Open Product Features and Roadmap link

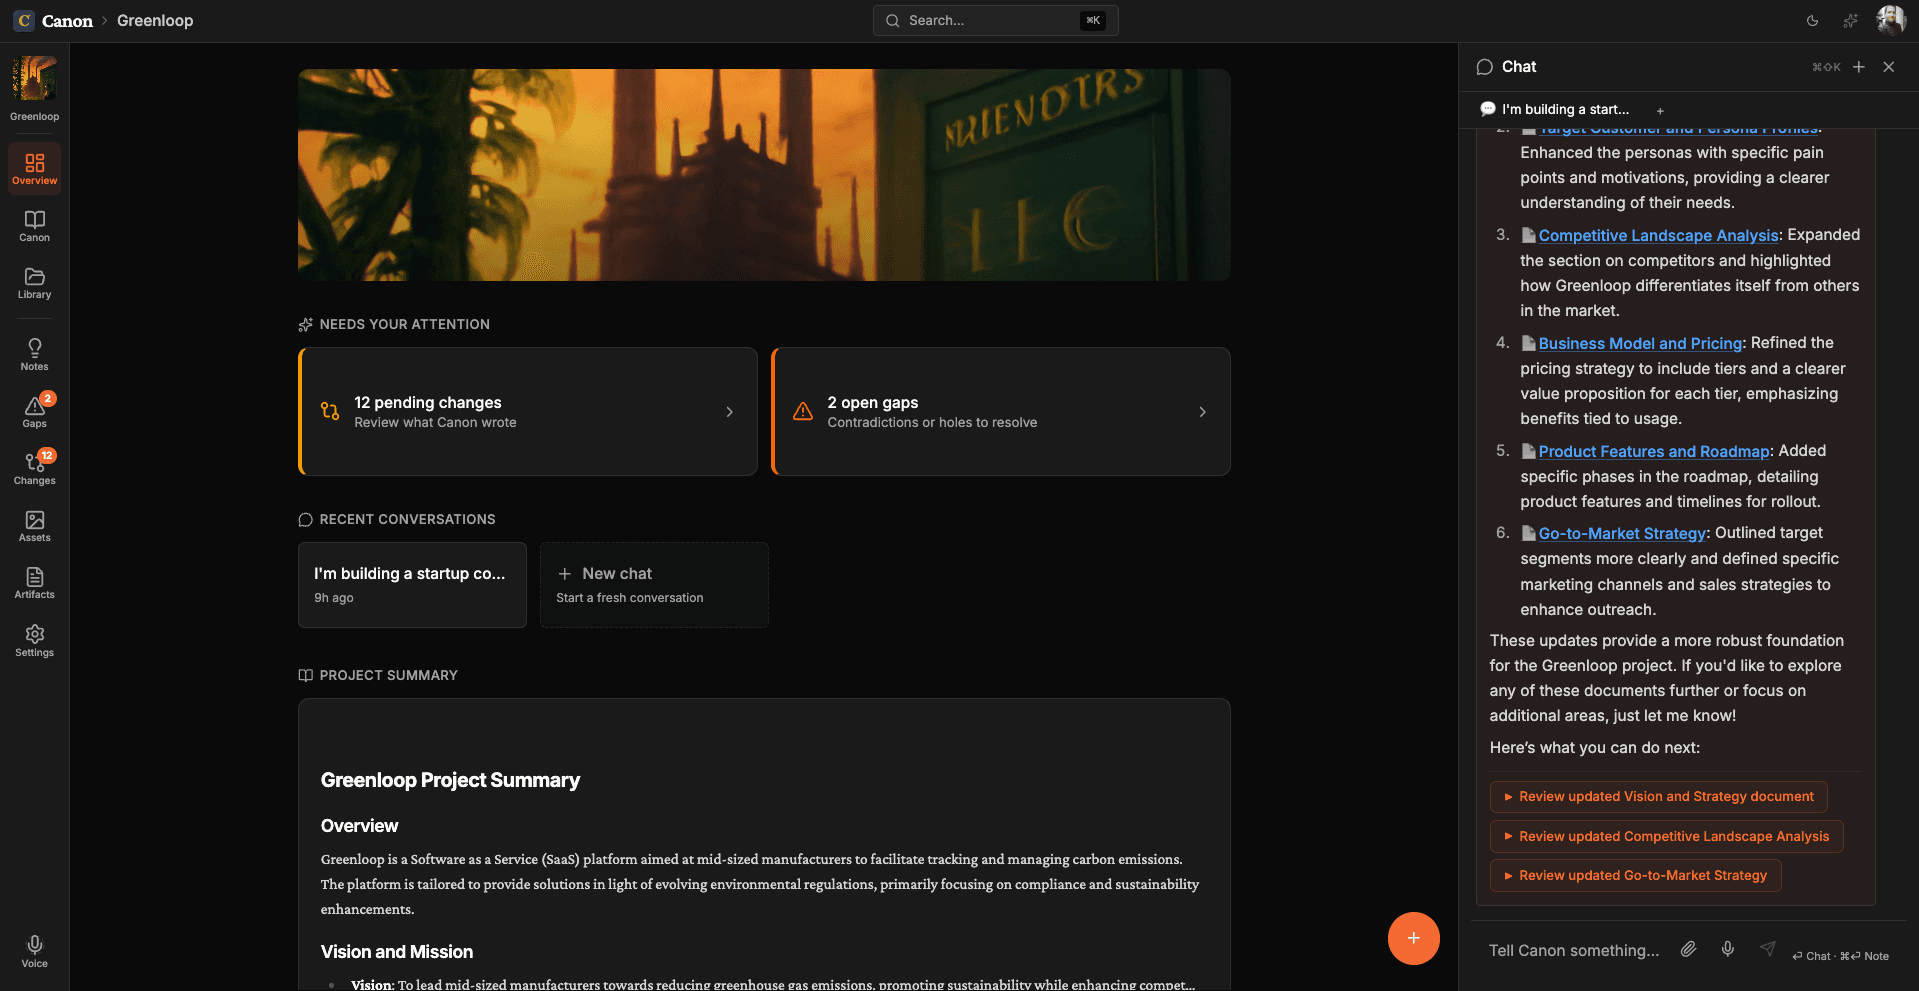click(1654, 451)
